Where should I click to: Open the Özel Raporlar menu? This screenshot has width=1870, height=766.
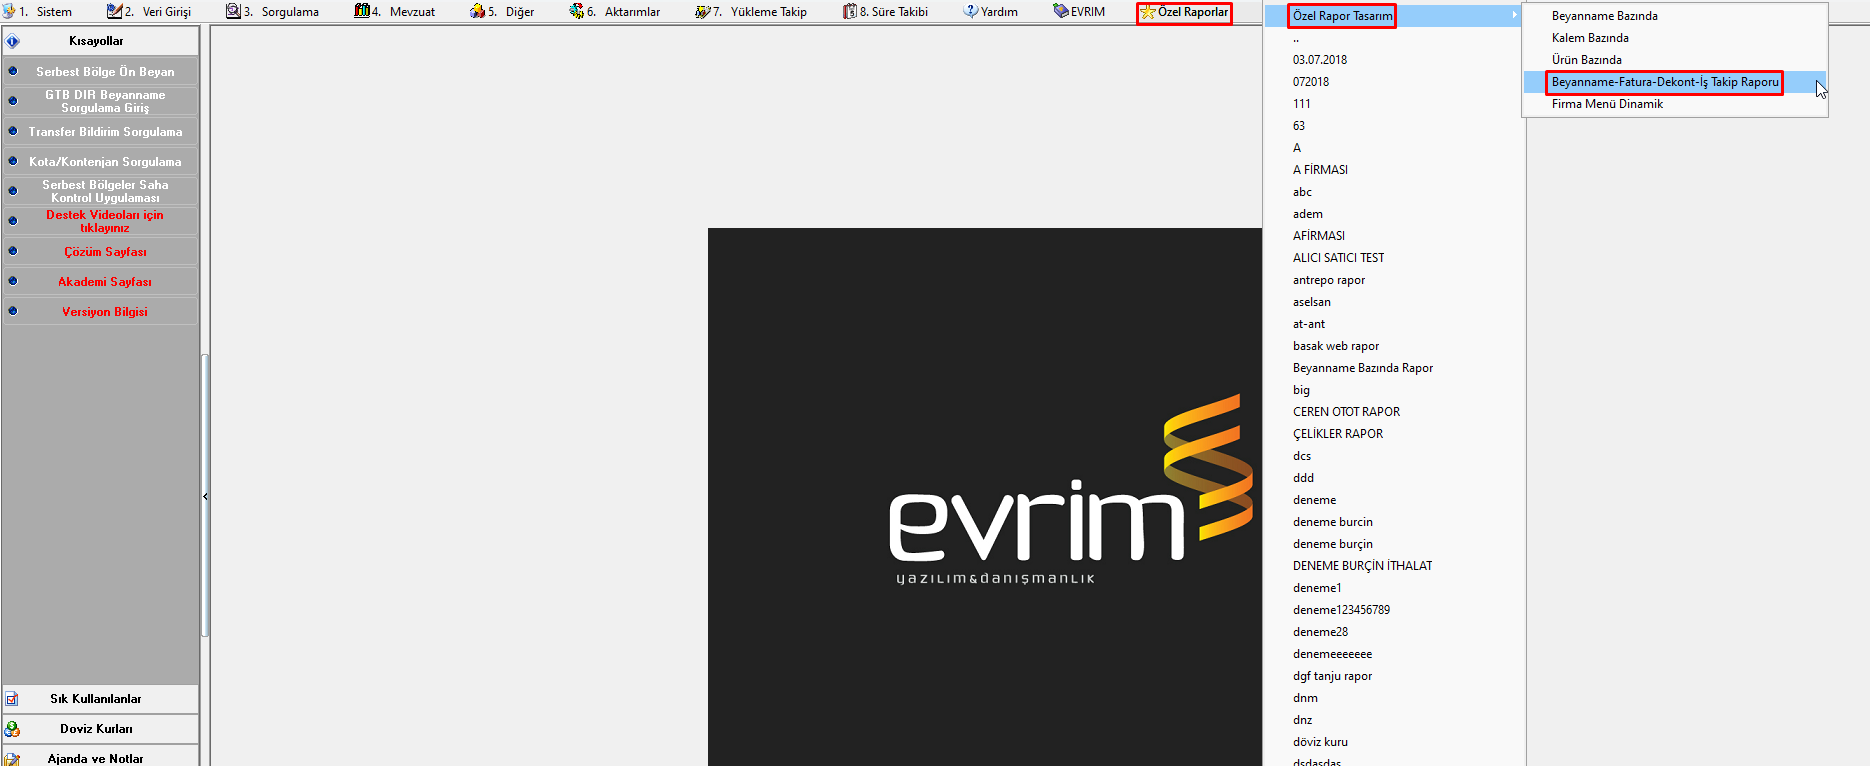coord(1185,12)
